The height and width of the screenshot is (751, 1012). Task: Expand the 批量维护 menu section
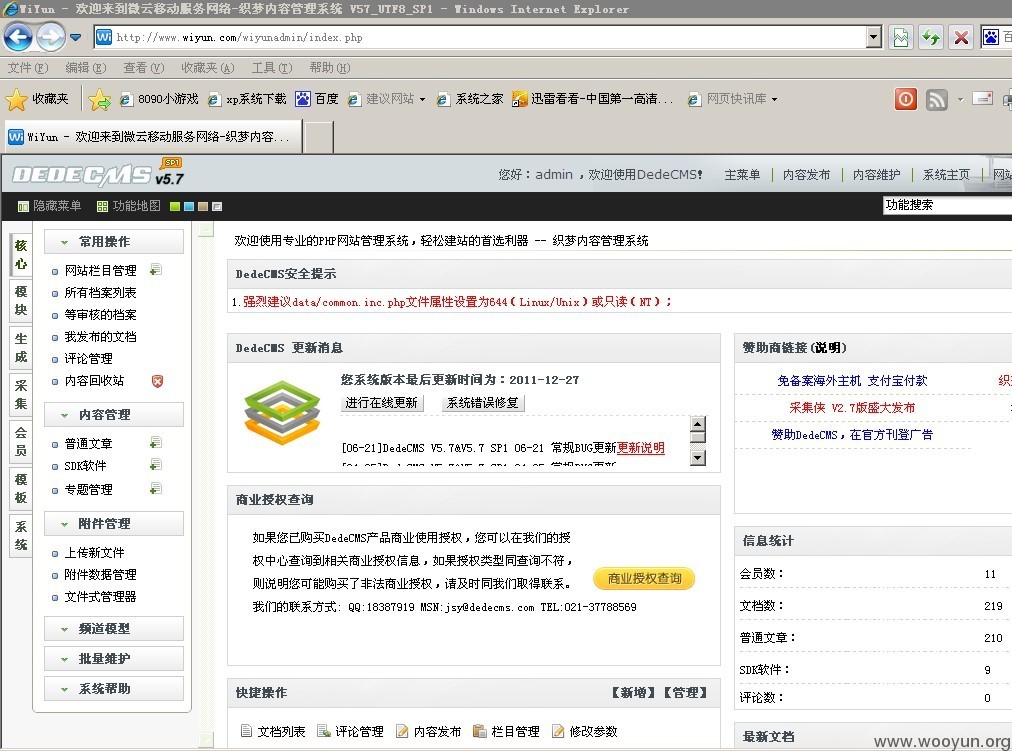pyautogui.click(x=114, y=659)
